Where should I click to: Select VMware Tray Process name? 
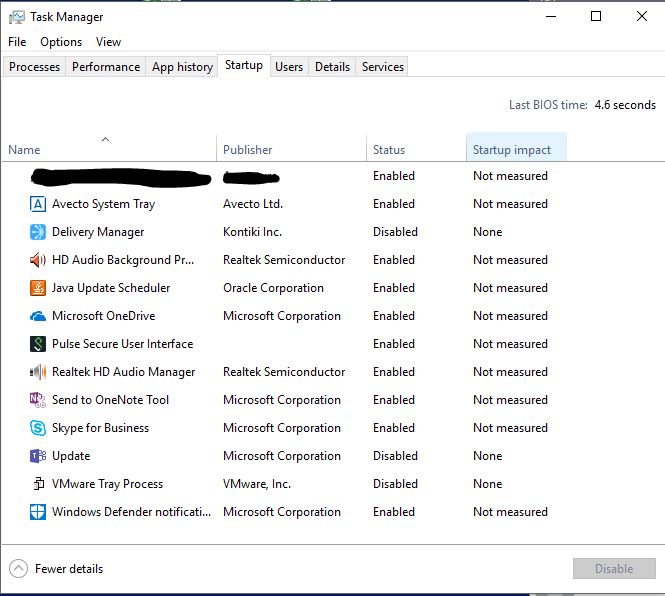click(107, 484)
